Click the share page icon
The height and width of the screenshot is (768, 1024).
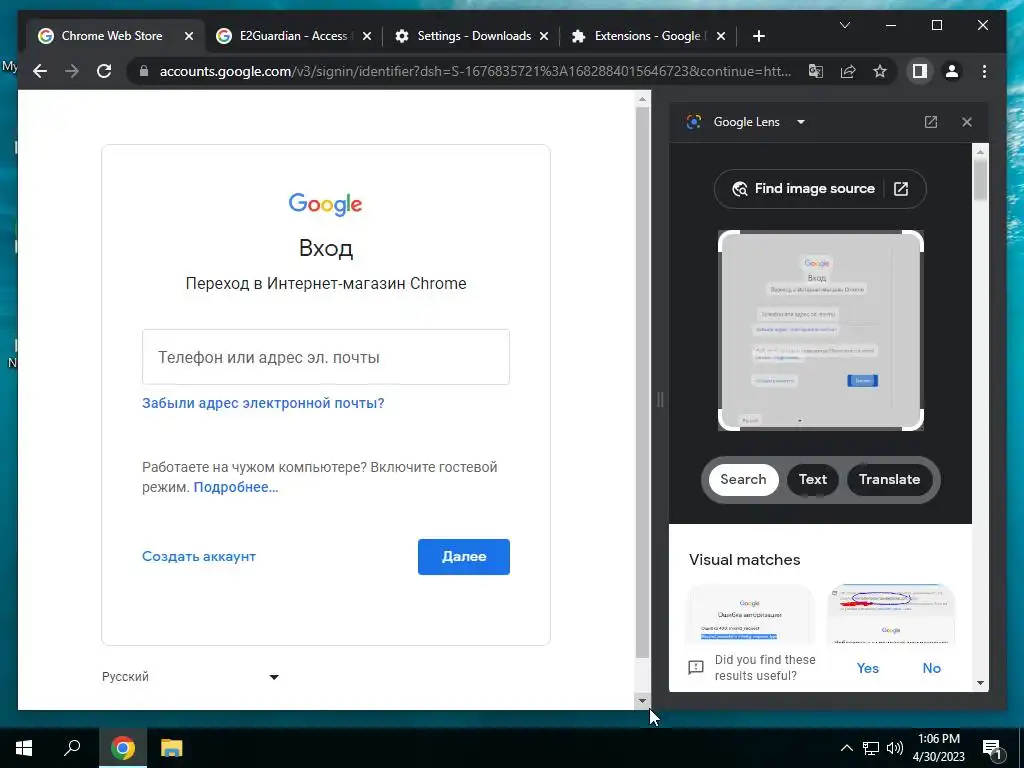848,71
